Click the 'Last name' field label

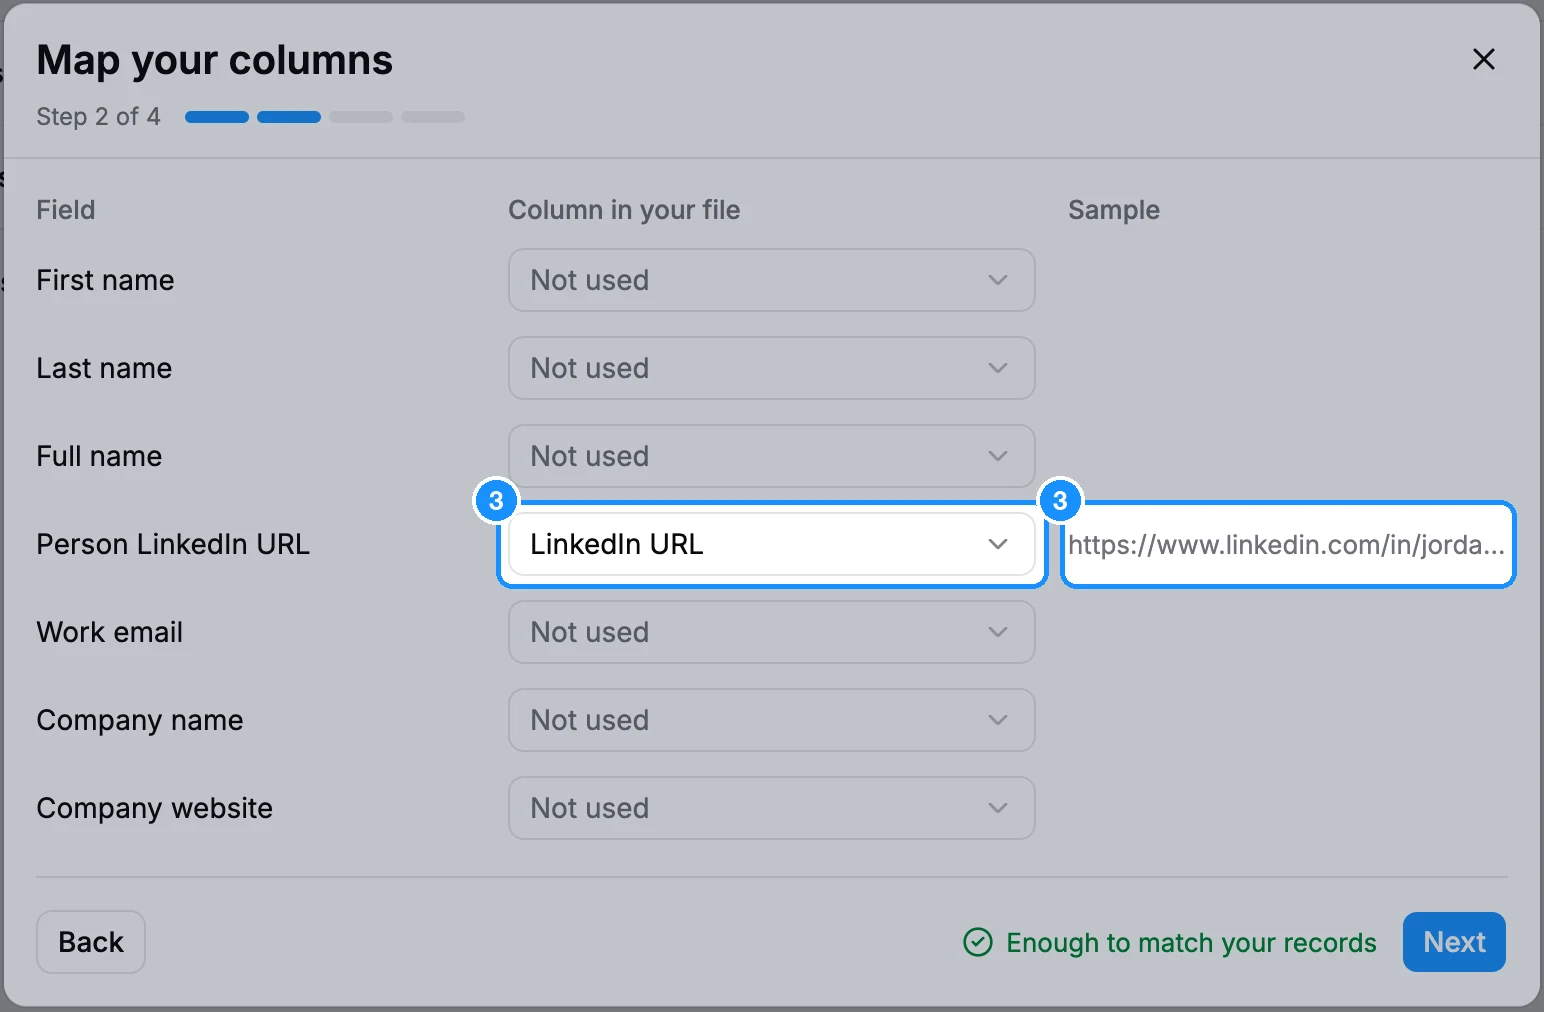(x=104, y=368)
